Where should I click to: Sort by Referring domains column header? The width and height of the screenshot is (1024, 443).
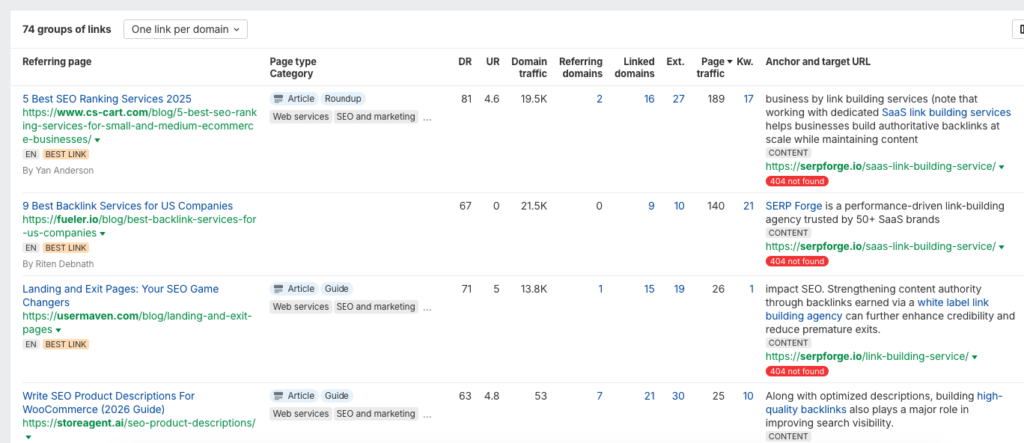581,67
